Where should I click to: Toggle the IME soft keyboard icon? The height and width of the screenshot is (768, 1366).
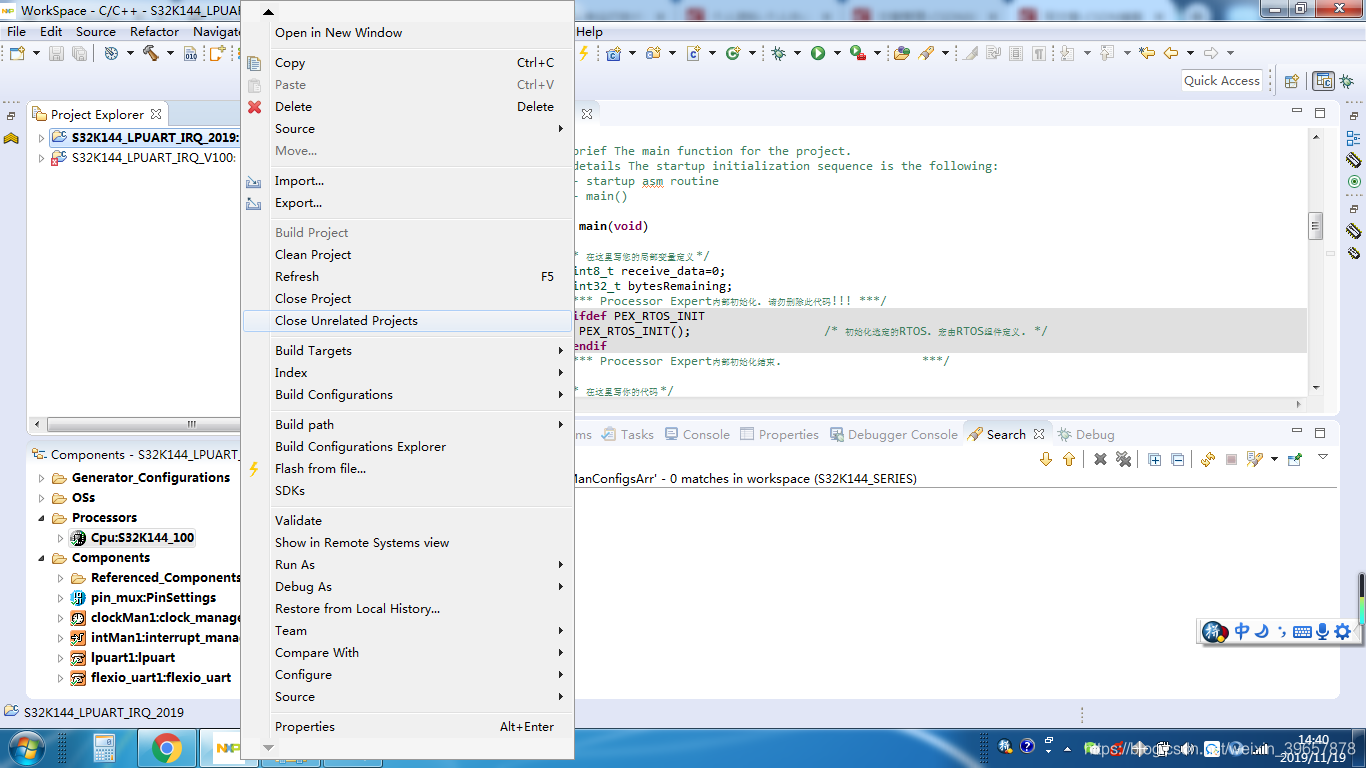1302,631
